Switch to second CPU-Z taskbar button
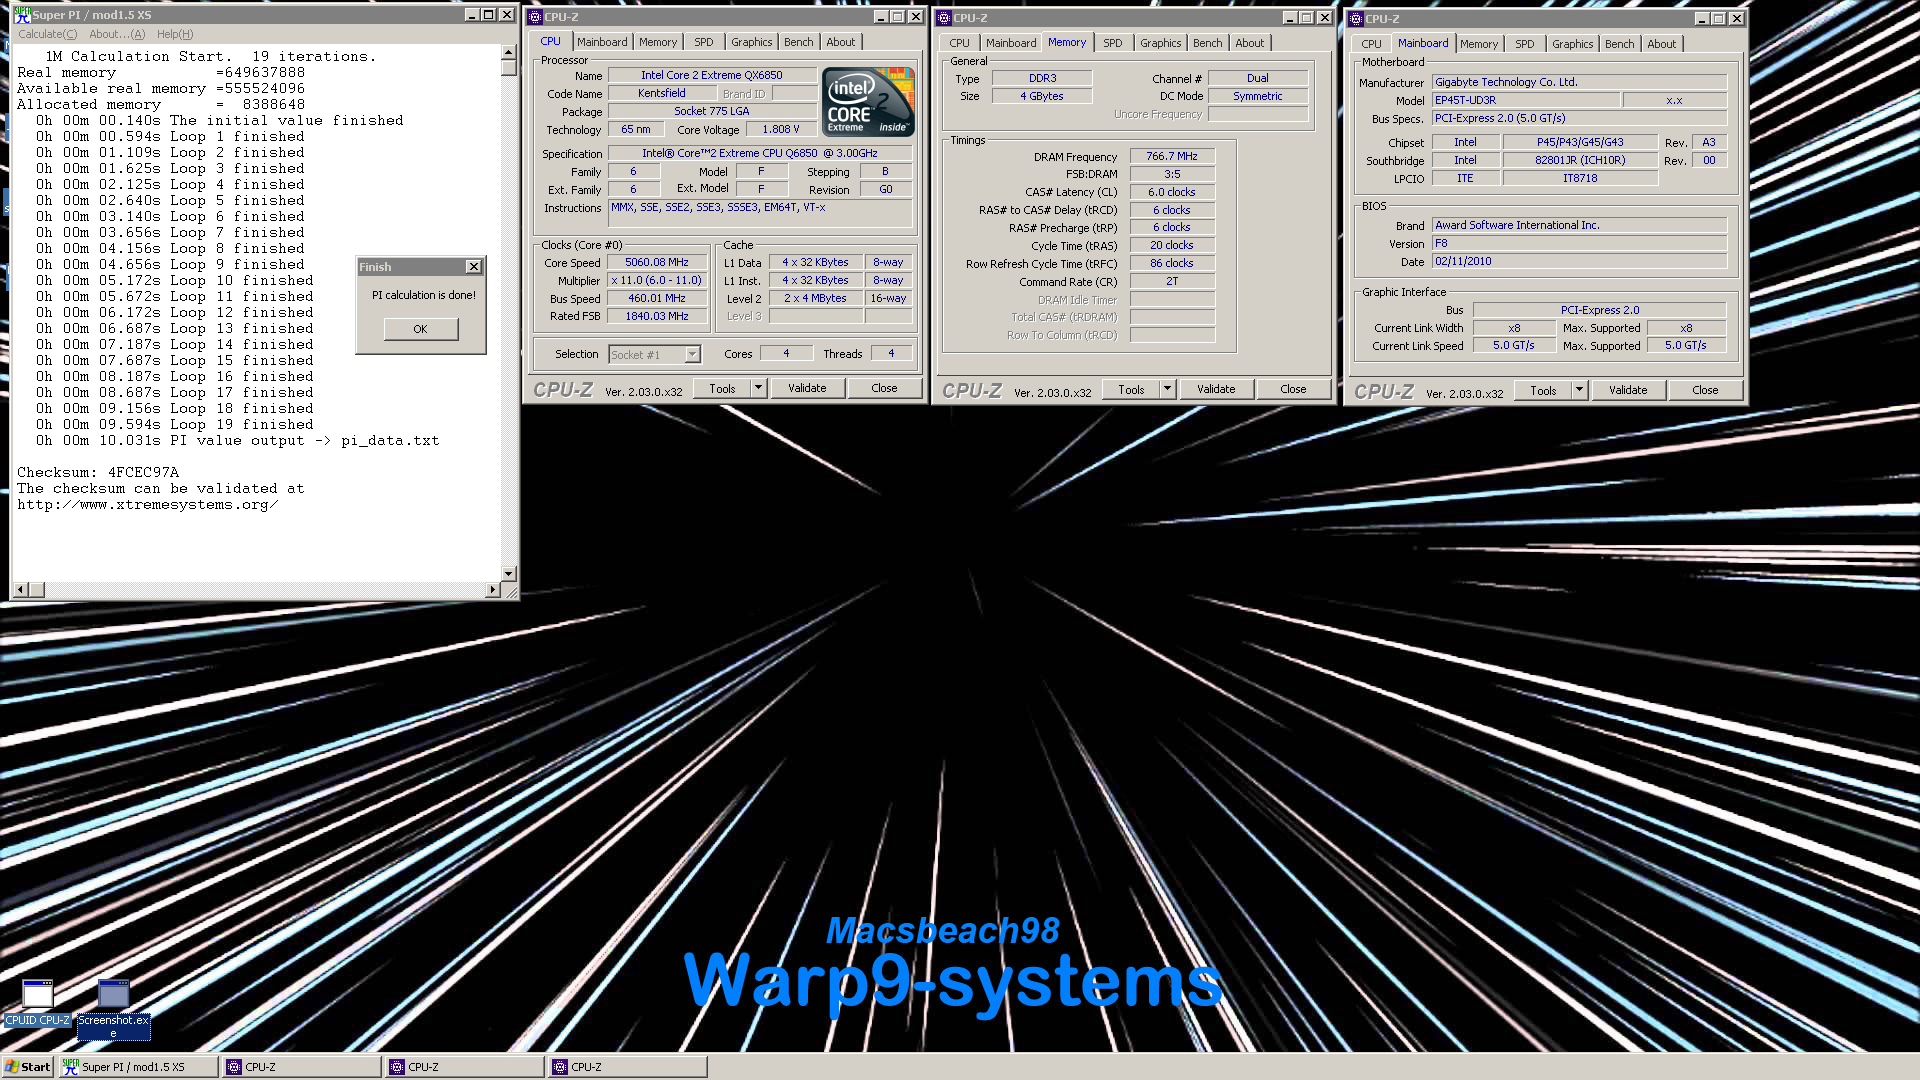This screenshot has height=1080, width=1920. pyautogui.click(x=465, y=1067)
